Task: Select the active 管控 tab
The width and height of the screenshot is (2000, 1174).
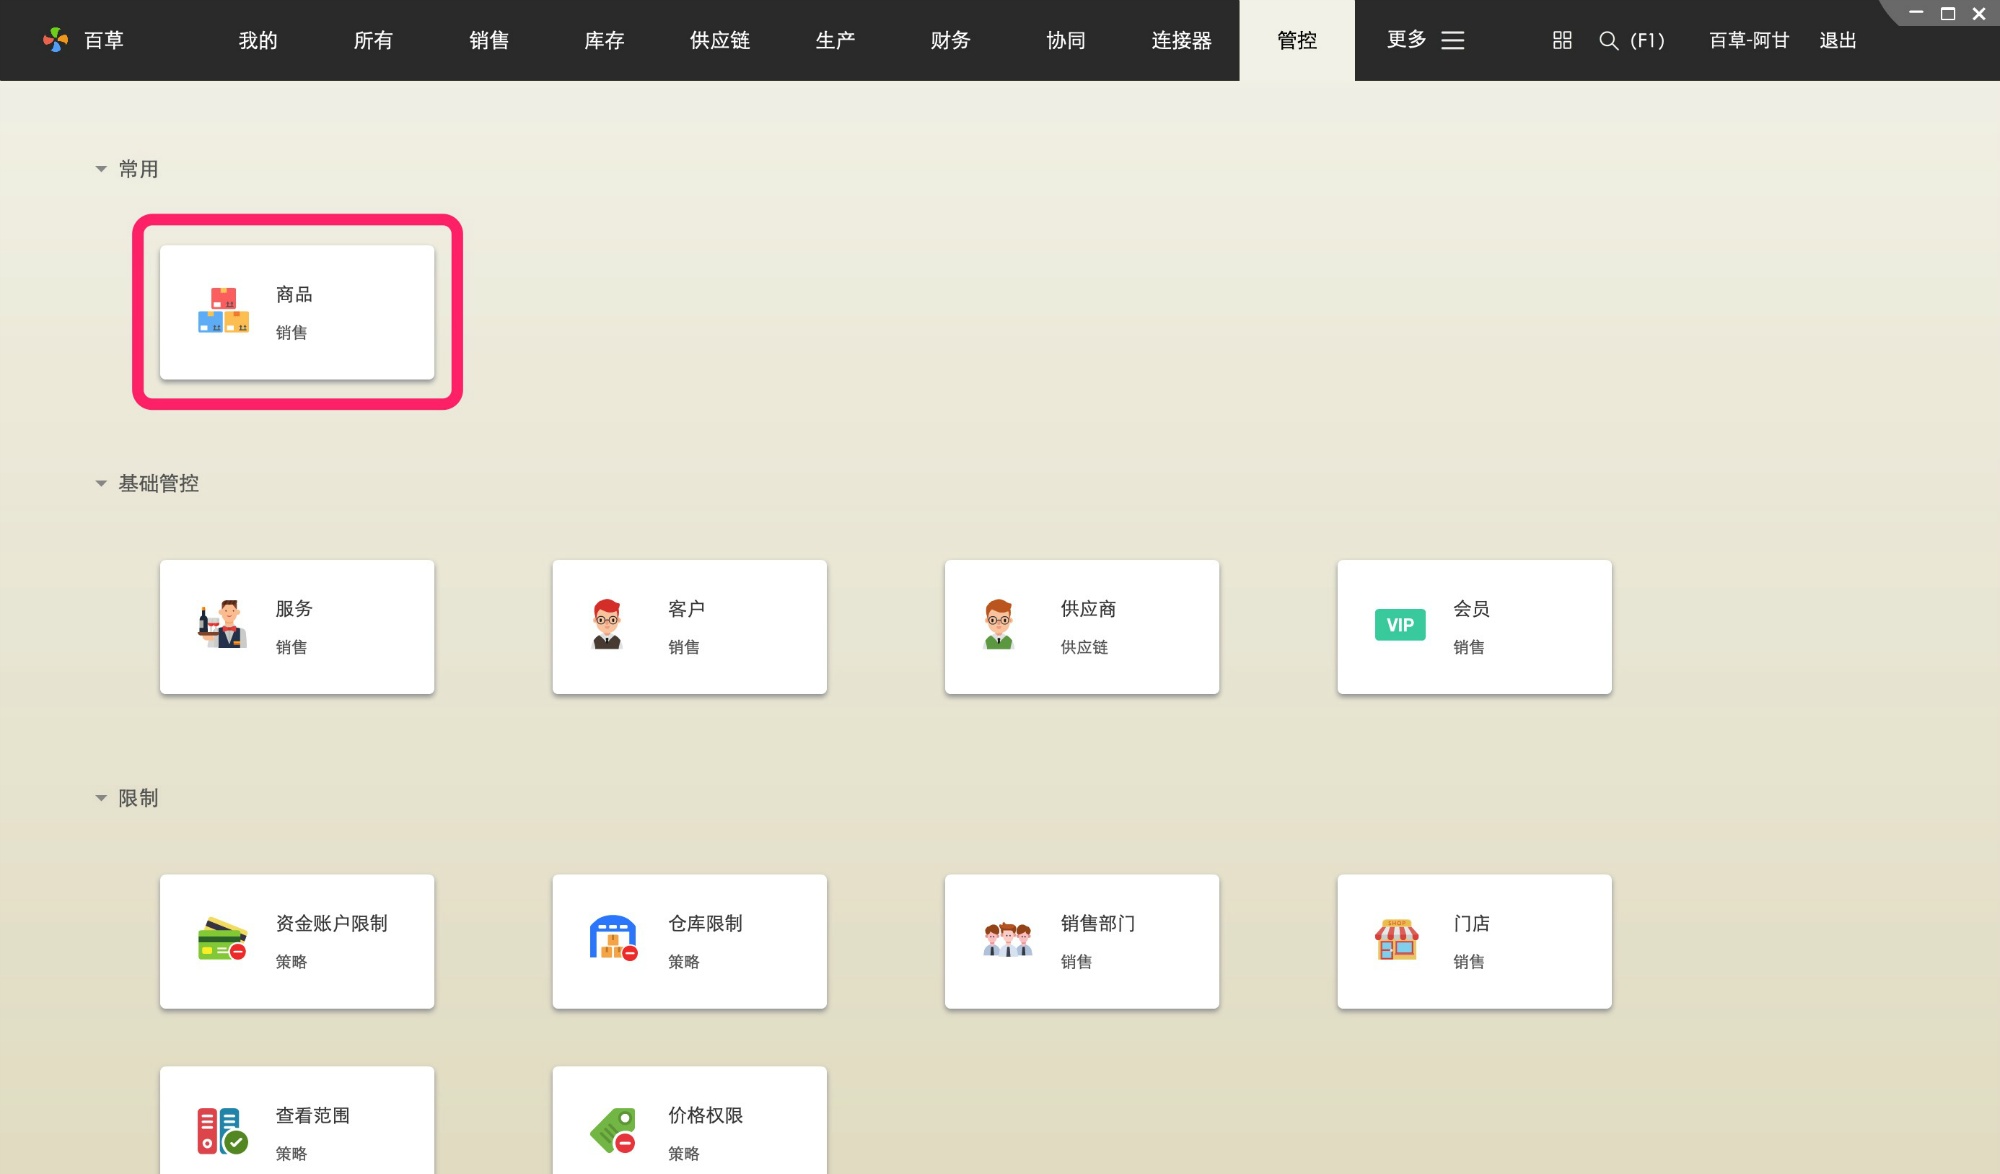Action: coord(1297,40)
